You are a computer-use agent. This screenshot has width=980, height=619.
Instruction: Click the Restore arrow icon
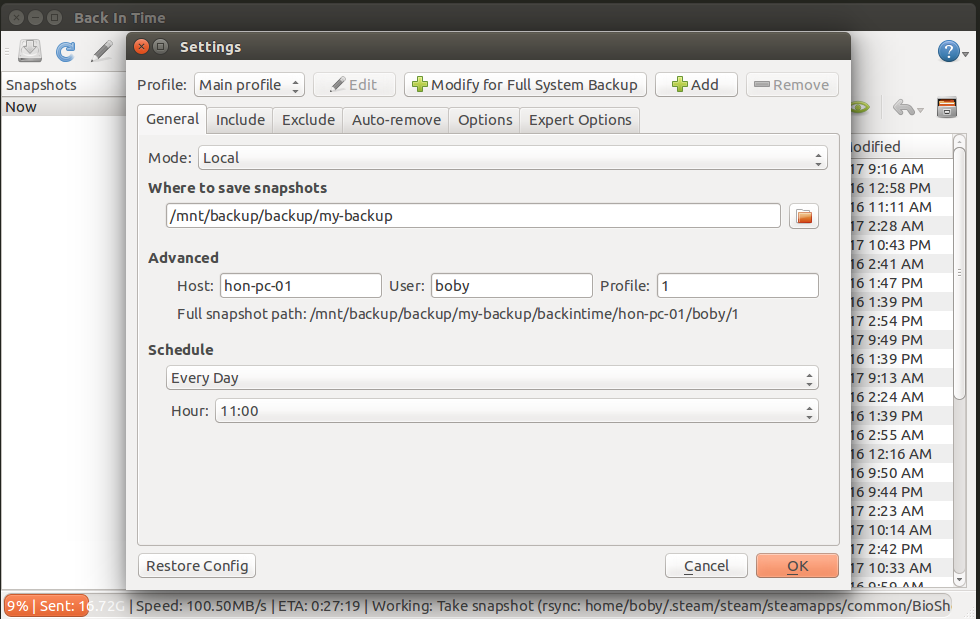904,108
